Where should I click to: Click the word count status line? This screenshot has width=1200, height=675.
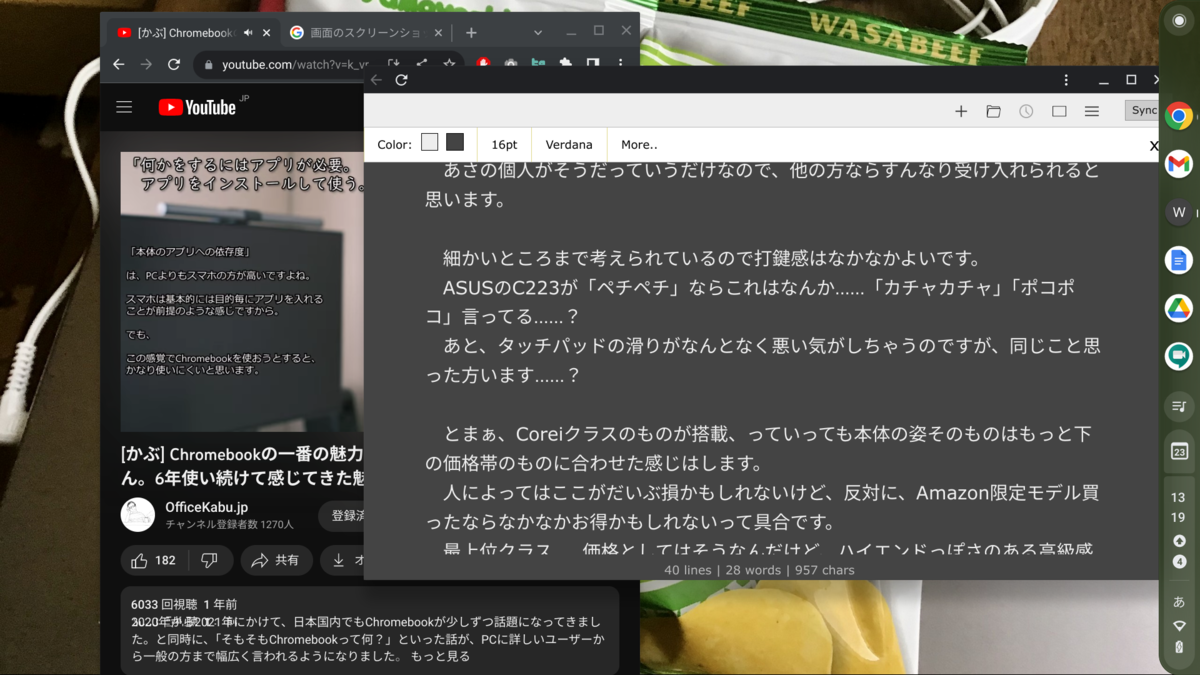761,570
